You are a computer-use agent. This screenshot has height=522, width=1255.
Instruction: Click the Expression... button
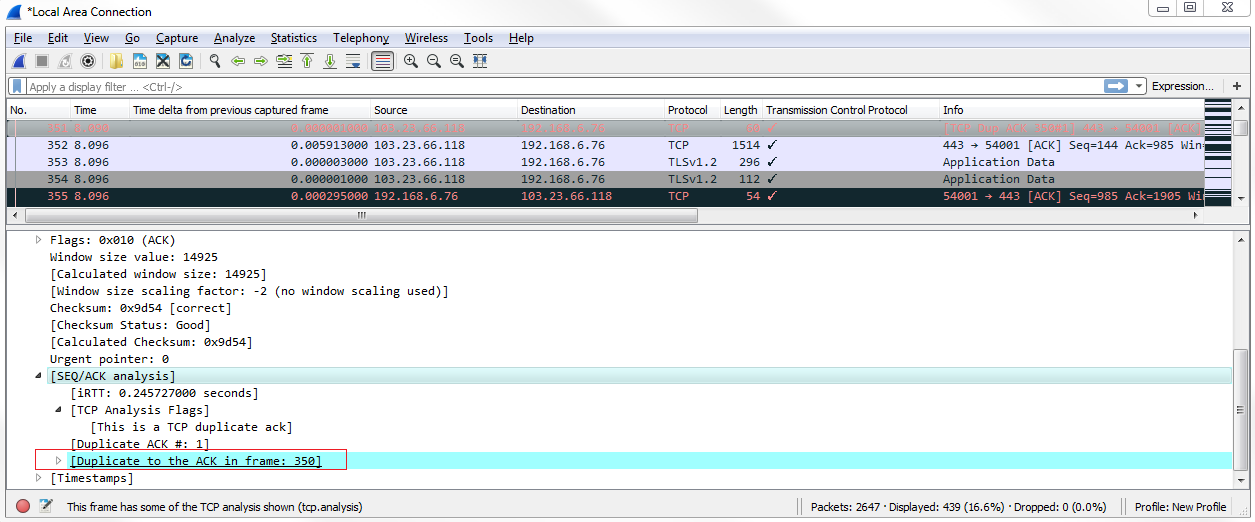pos(1182,86)
